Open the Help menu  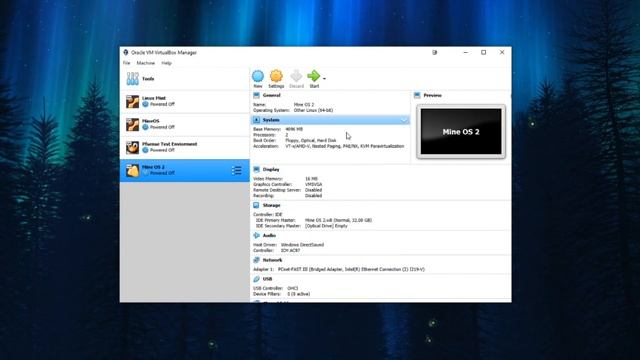[x=167, y=63]
